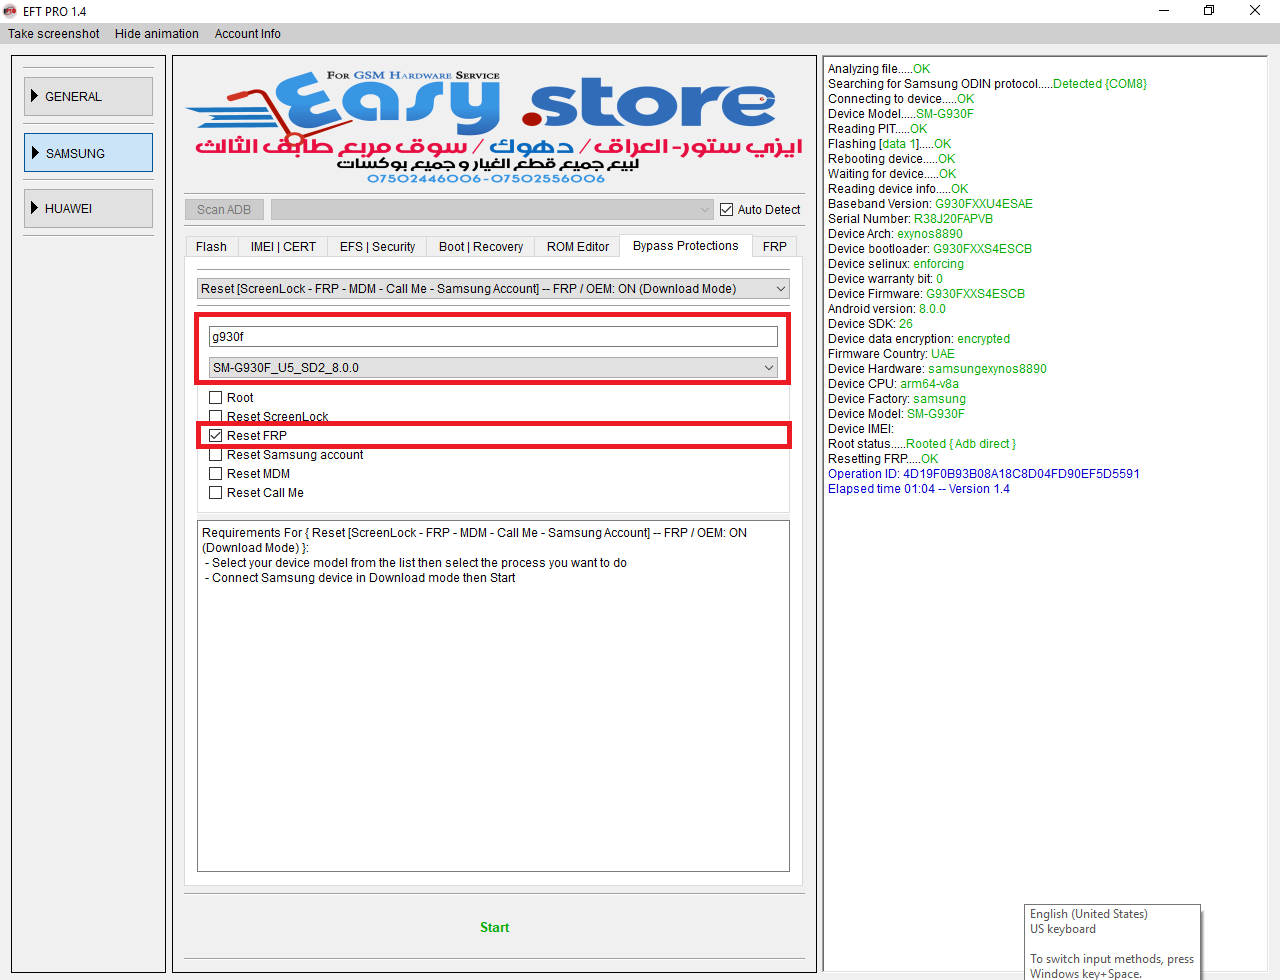
Task: Click the Firmware Country: UAE line
Action: (x=892, y=354)
